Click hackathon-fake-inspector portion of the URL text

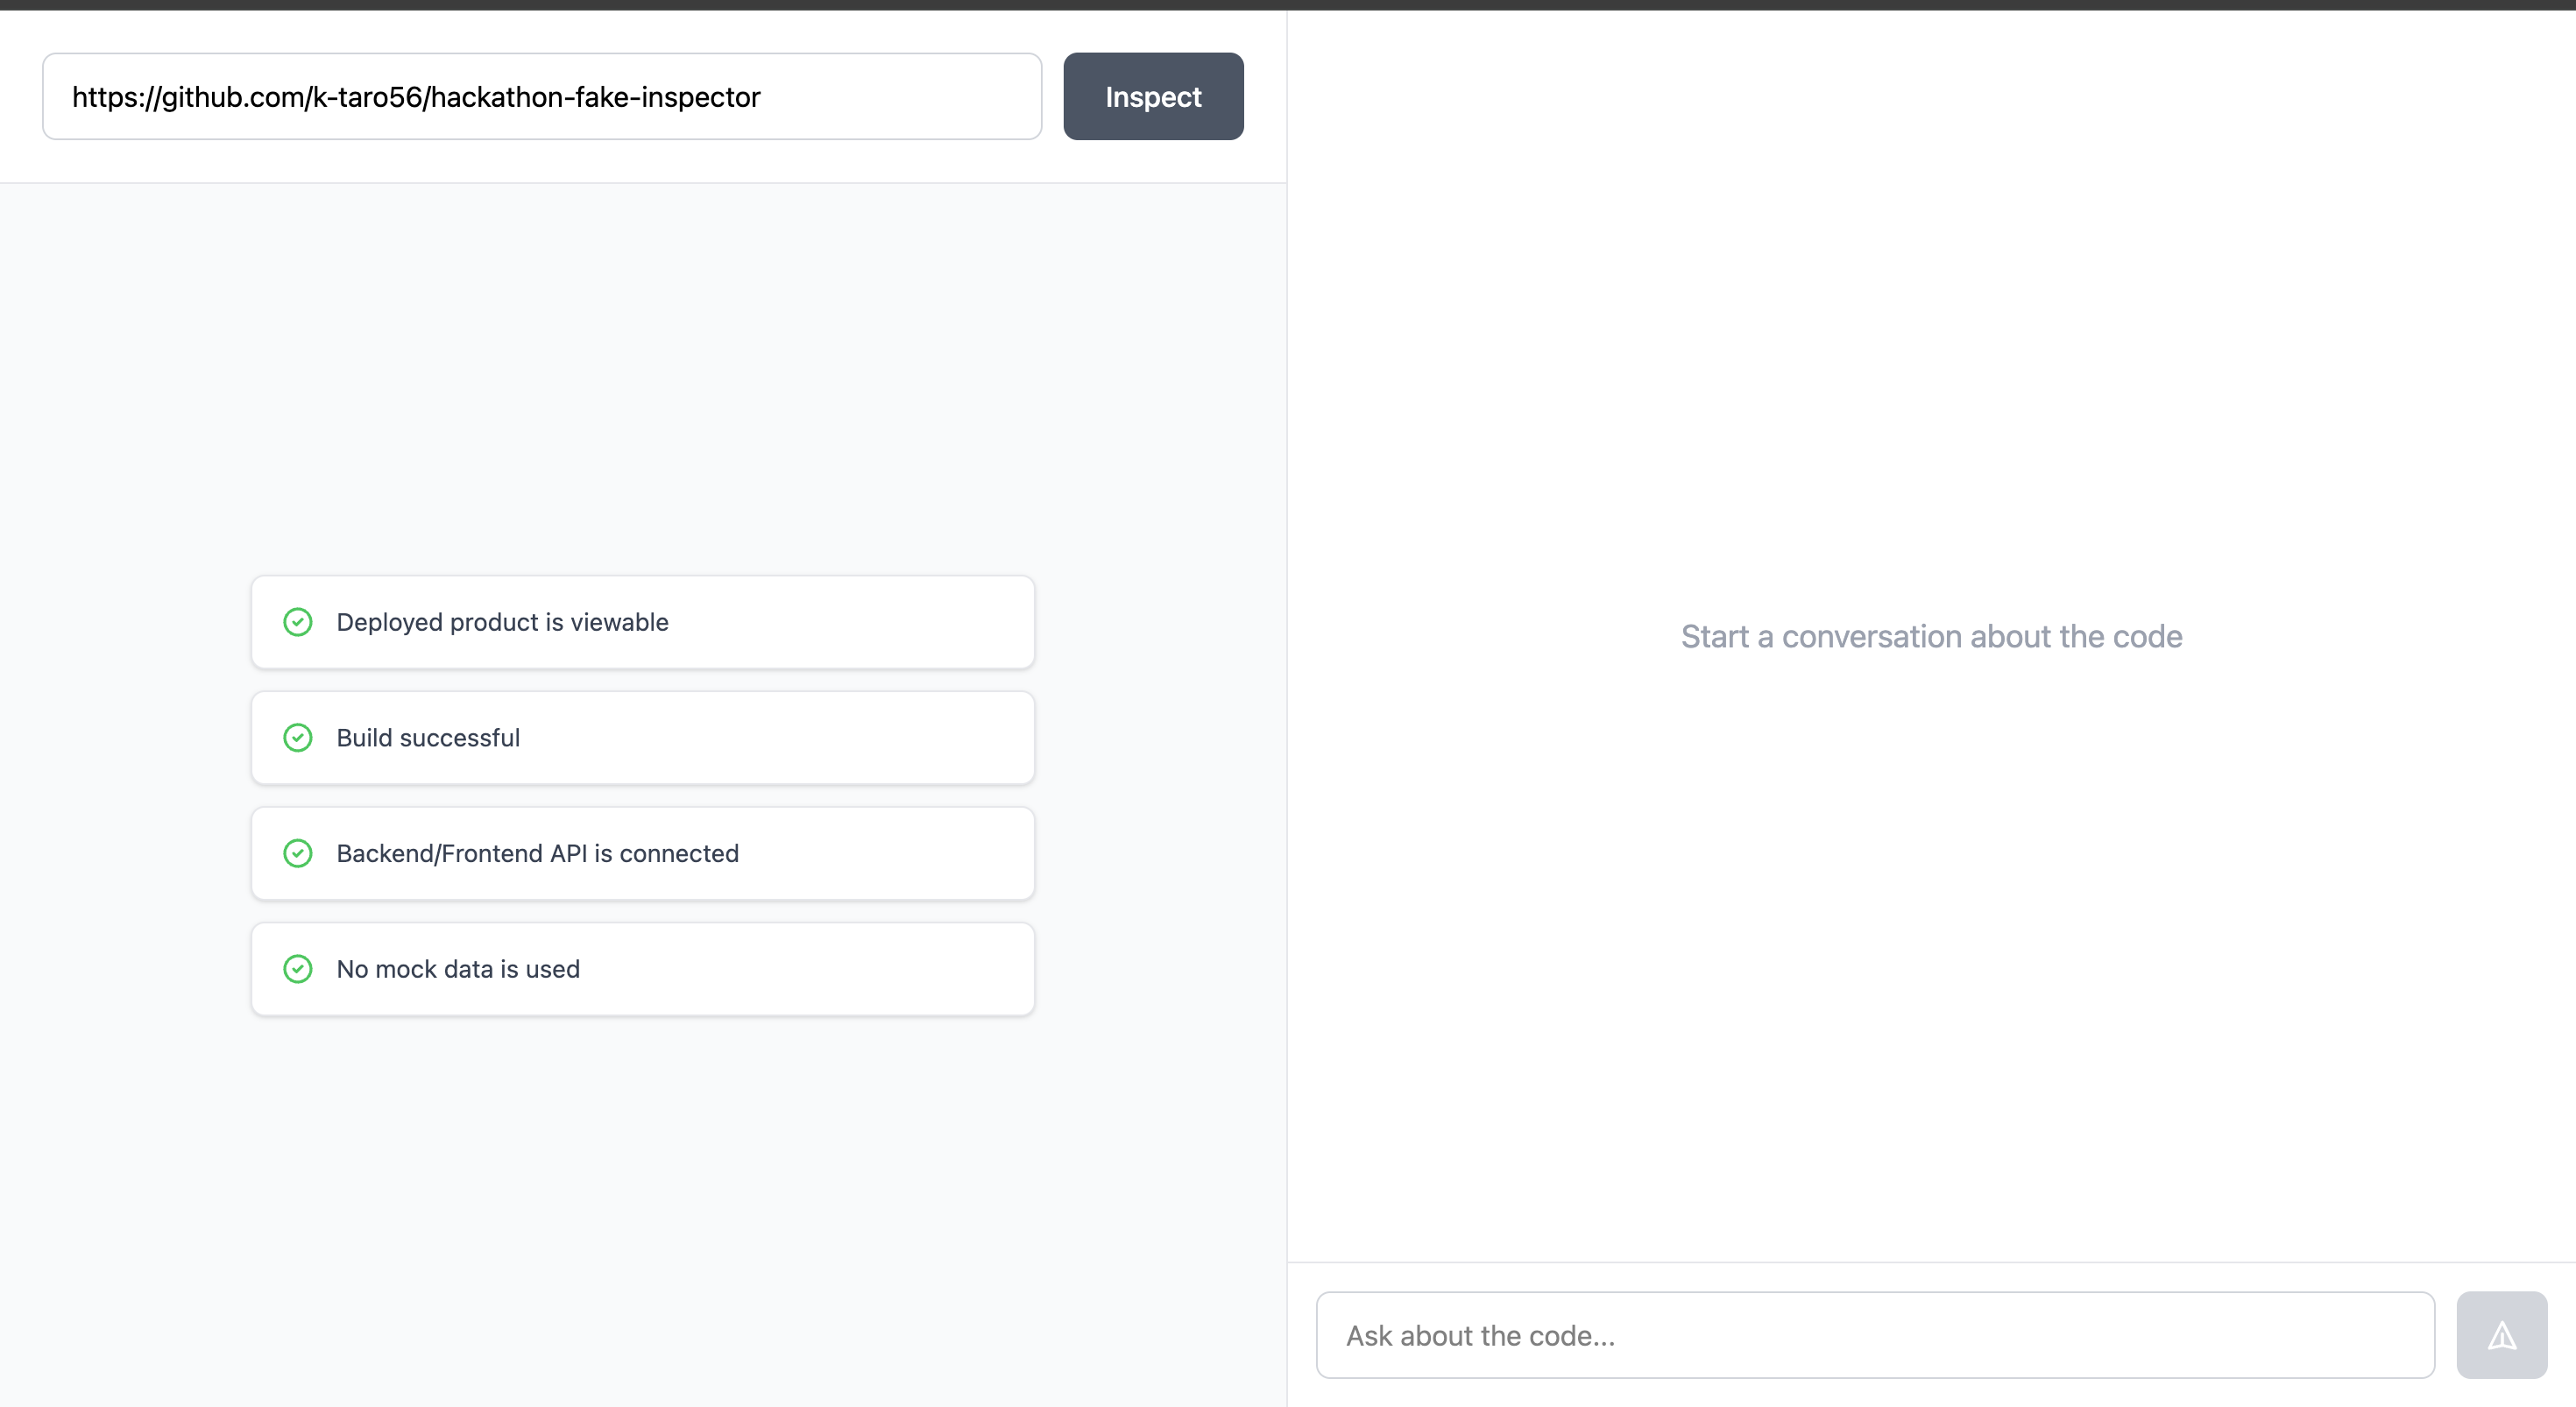click(x=595, y=97)
